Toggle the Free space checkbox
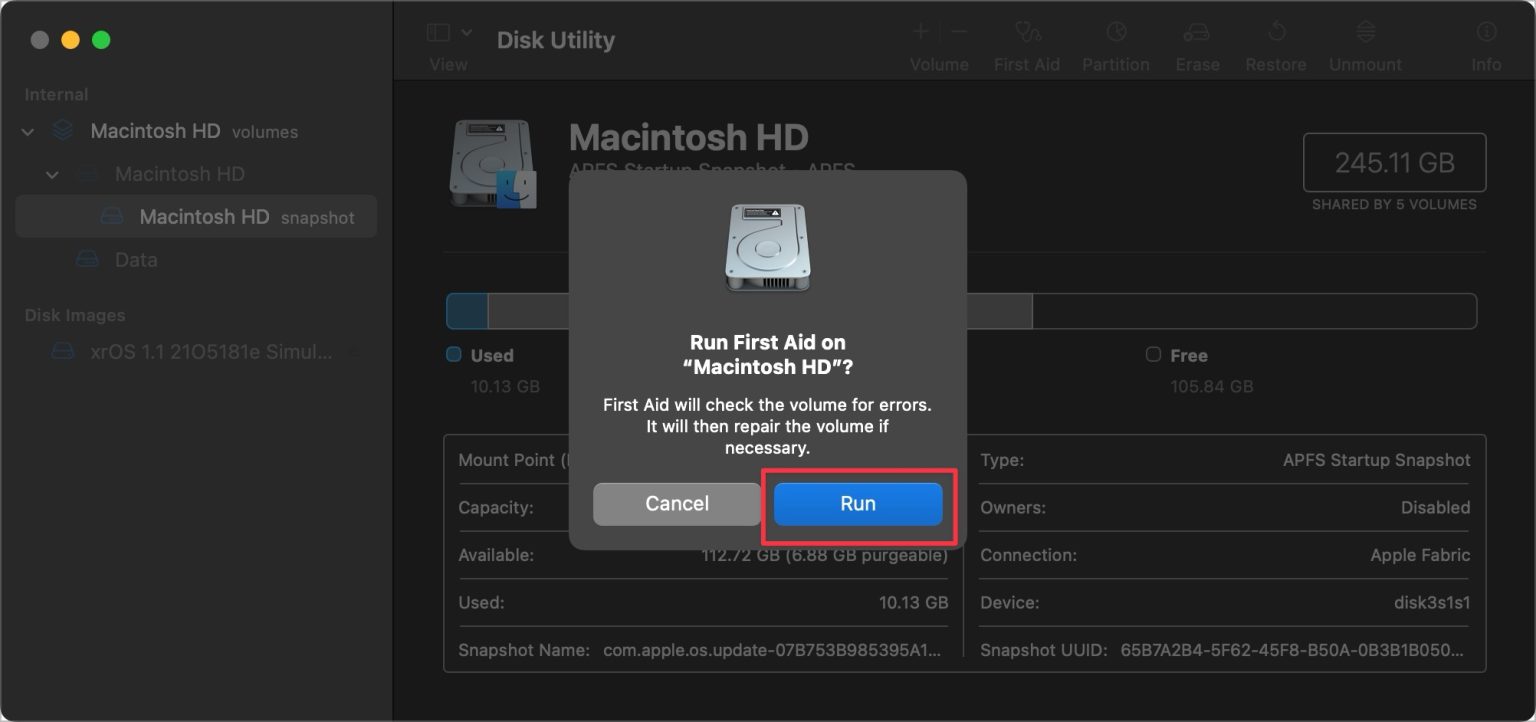The width and height of the screenshot is (1536, 722). 1155,355
